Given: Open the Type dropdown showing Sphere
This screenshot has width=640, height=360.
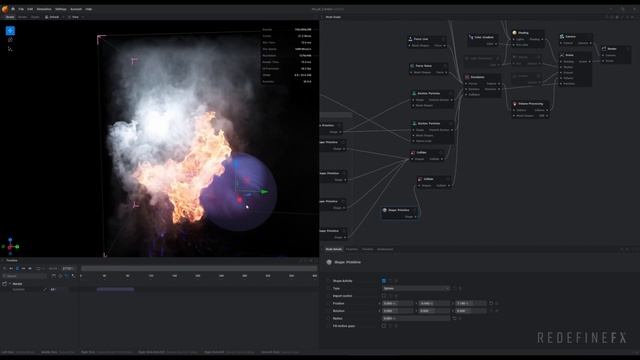Looking at the screenshot, I should [416, 288].
